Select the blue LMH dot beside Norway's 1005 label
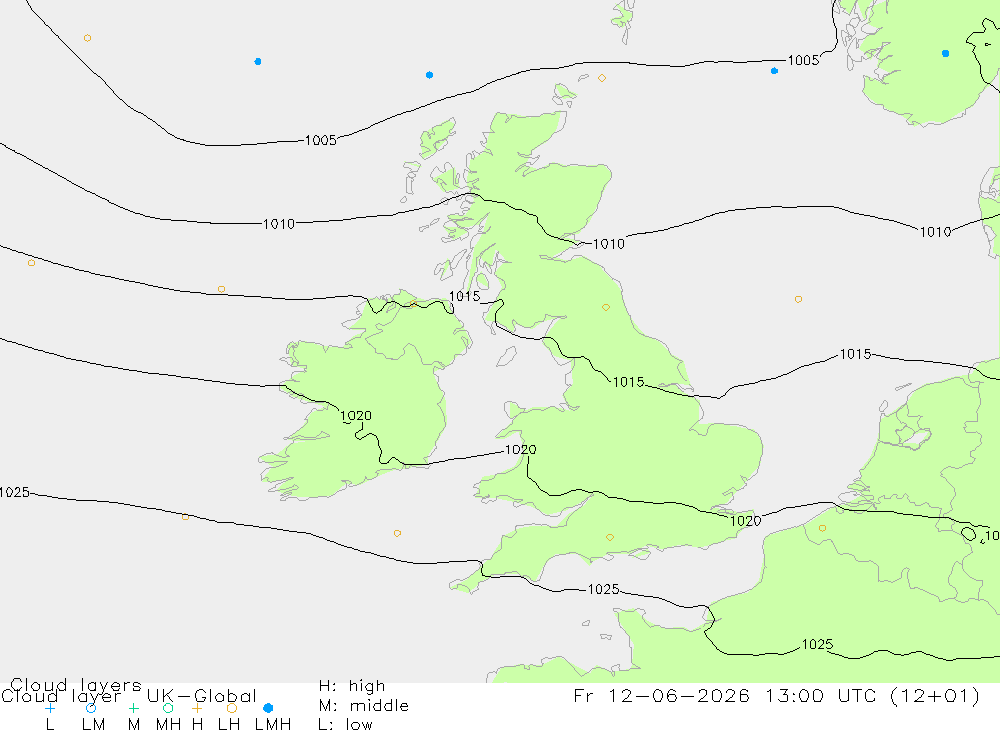 774,71
